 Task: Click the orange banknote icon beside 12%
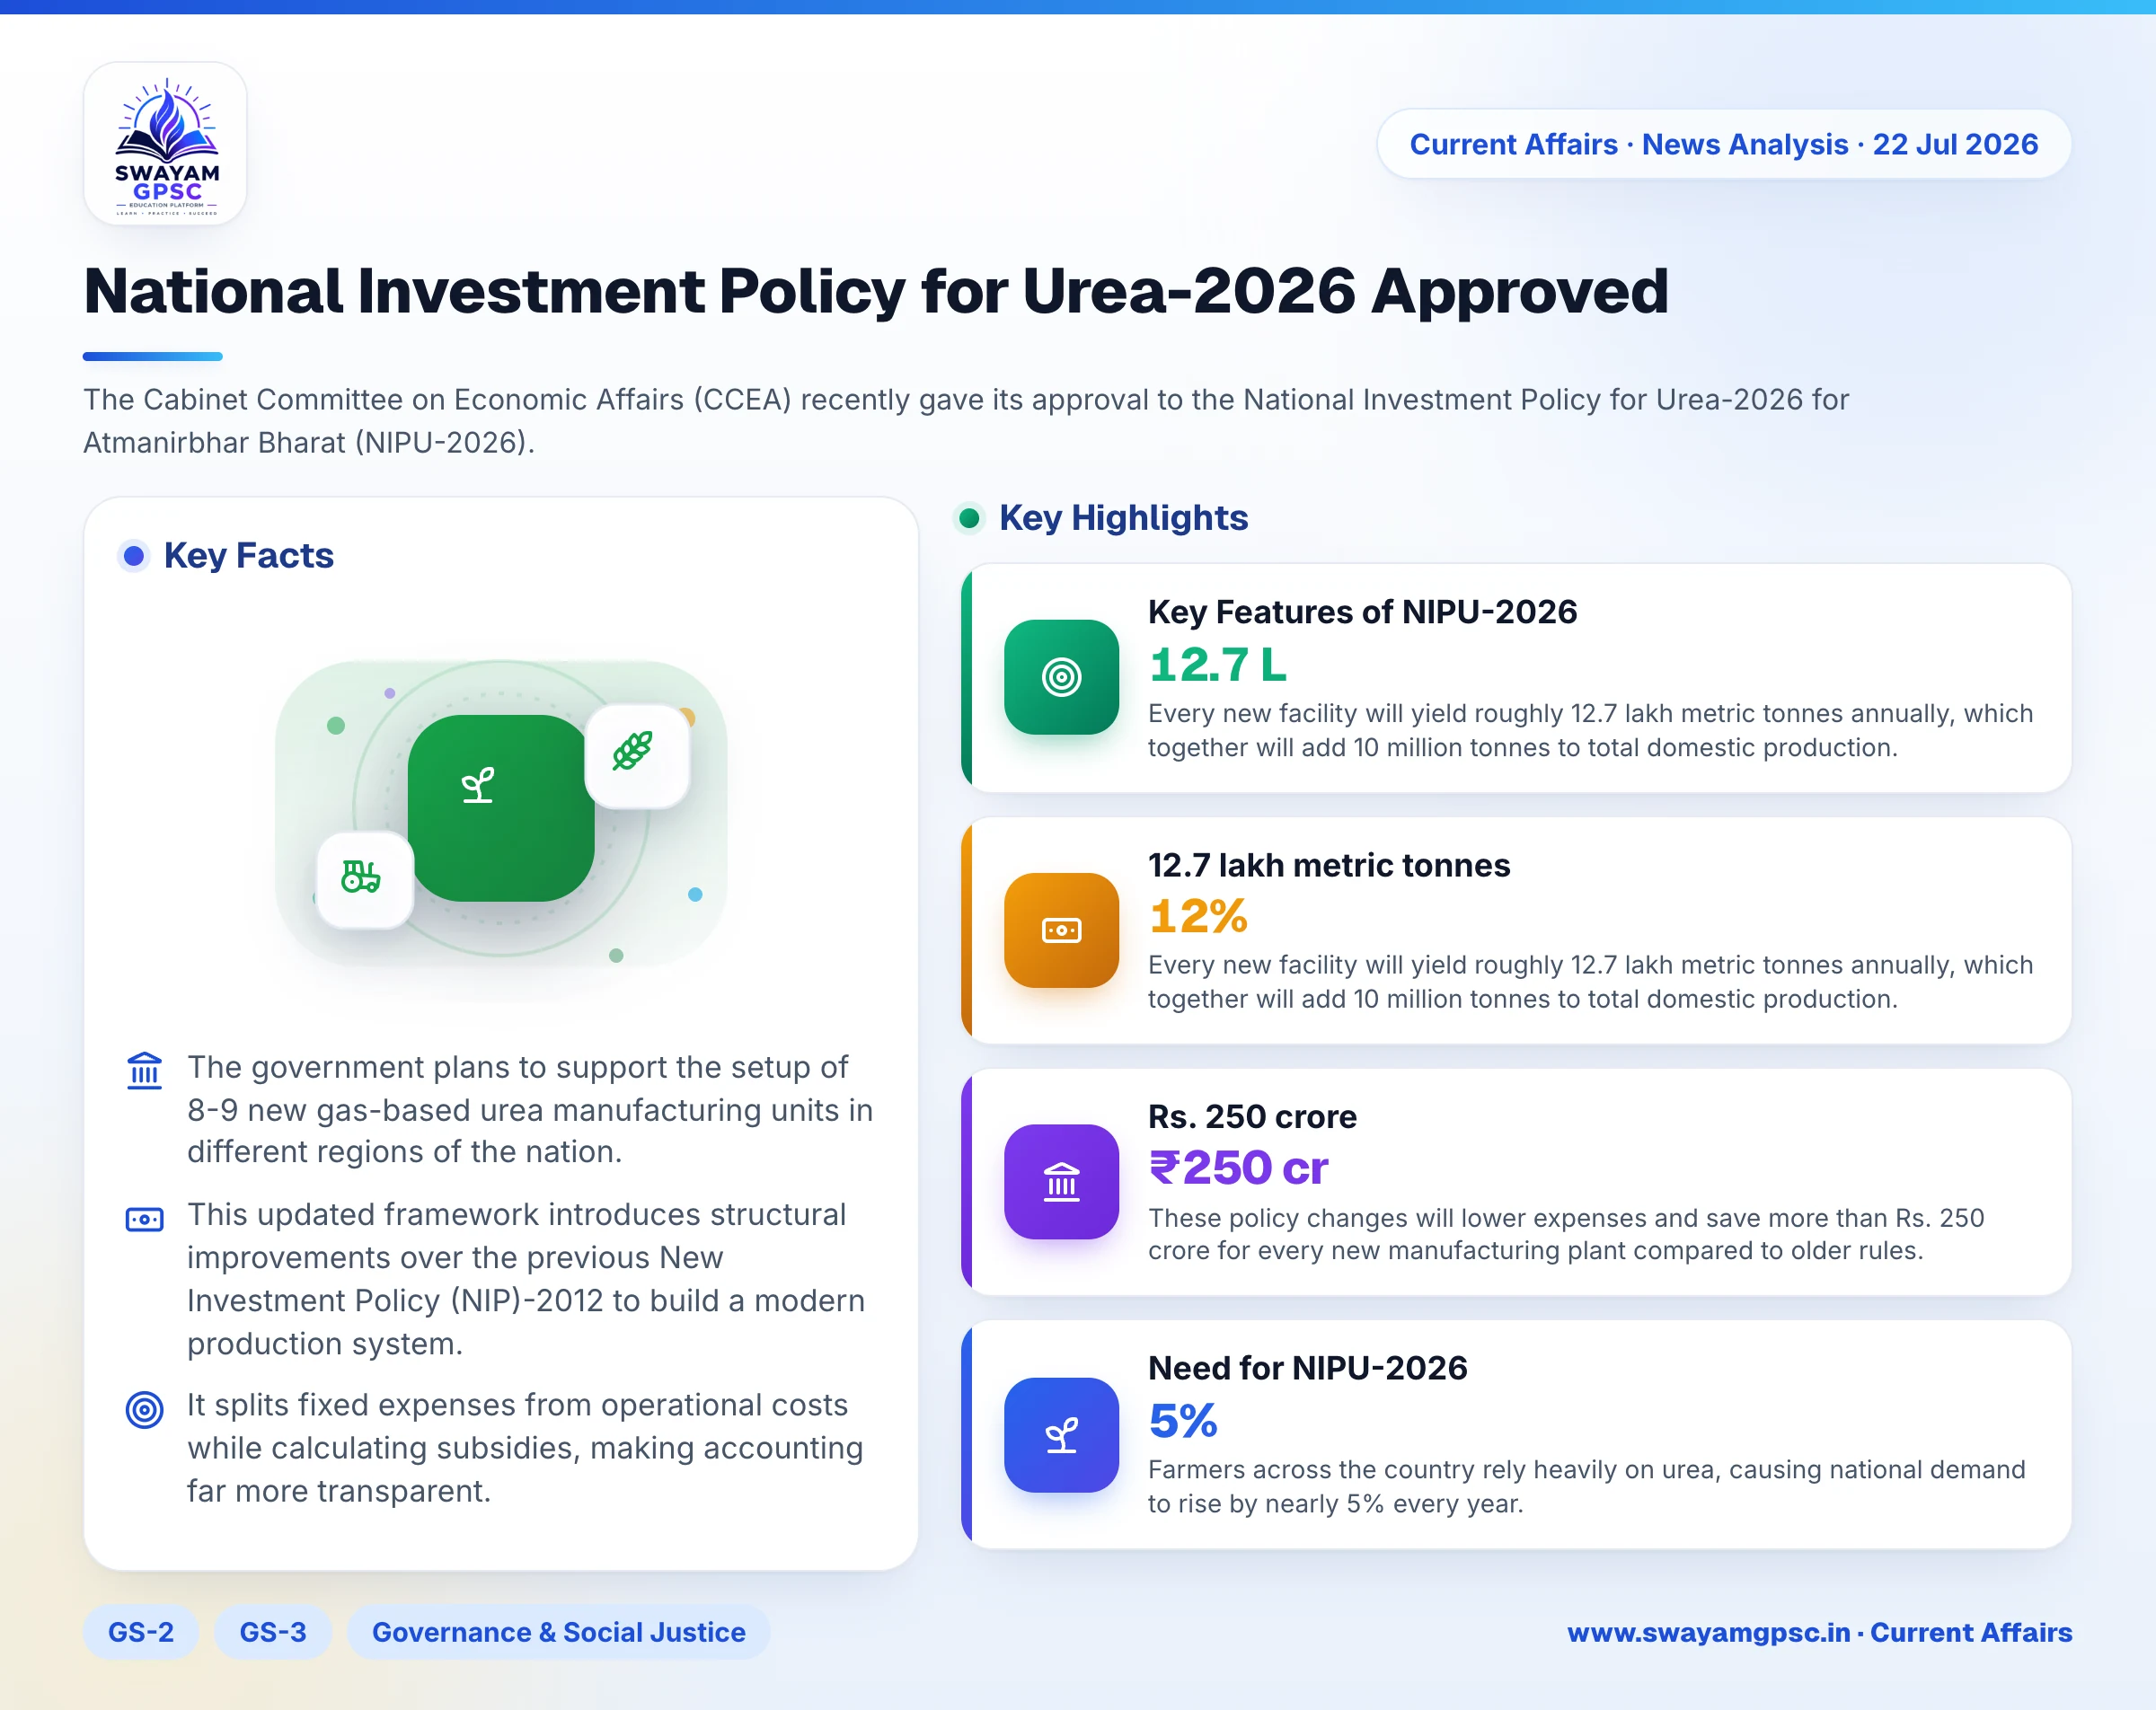tap(1061, 930)
